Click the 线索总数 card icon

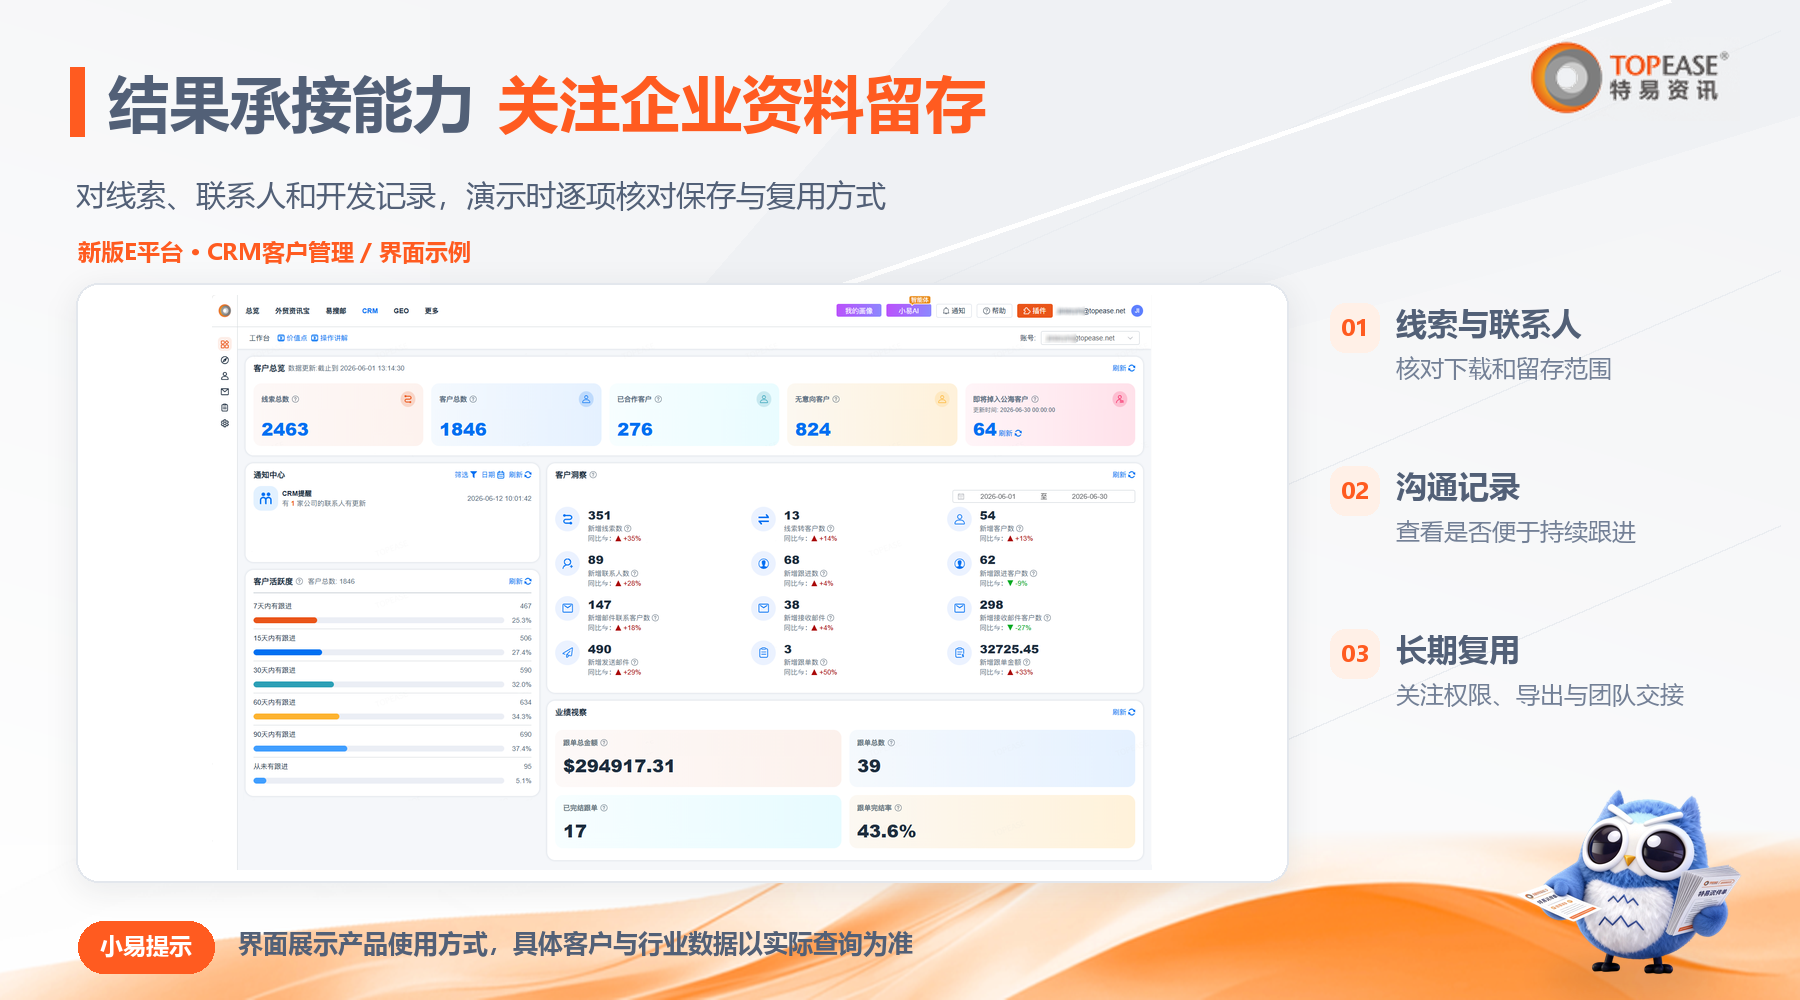click(408, 399)
